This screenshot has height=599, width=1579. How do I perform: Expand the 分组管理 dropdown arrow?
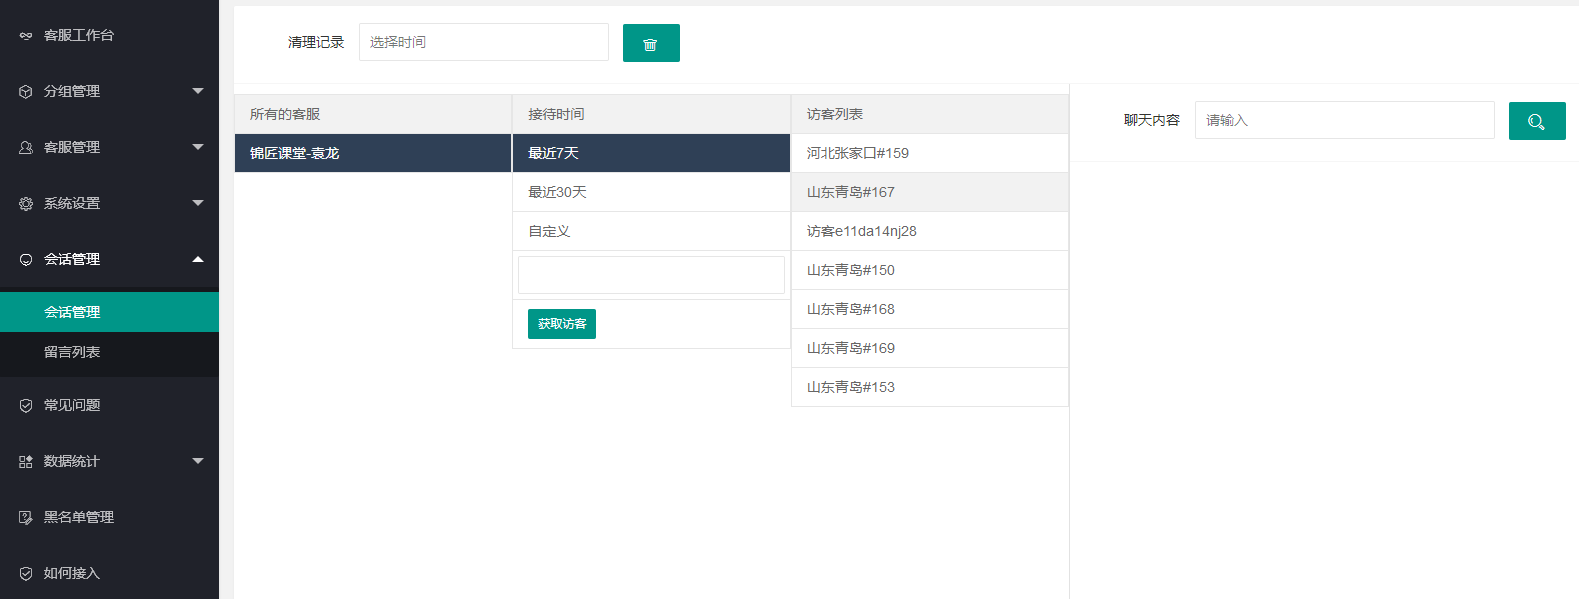tap(198, 91)
